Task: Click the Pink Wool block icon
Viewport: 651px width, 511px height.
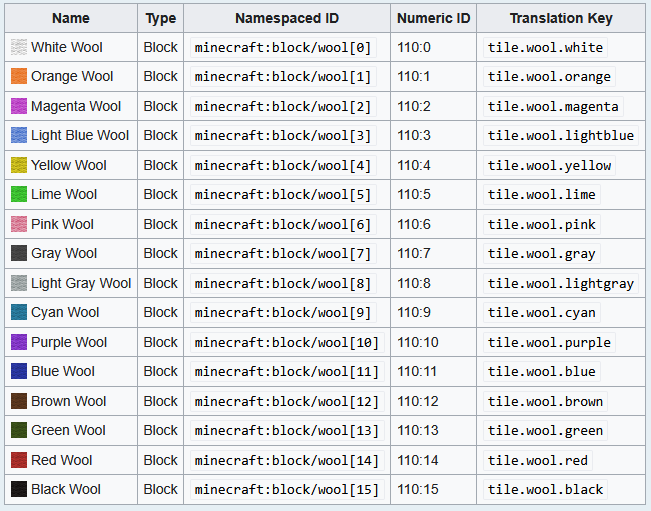Action: [19, 224]
